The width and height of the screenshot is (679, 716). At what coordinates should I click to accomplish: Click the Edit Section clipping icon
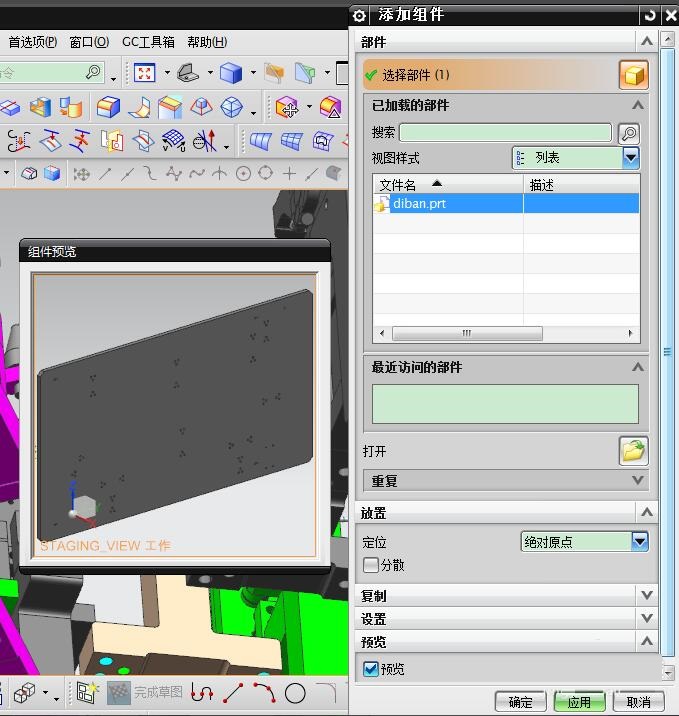[x=305, y=73]
